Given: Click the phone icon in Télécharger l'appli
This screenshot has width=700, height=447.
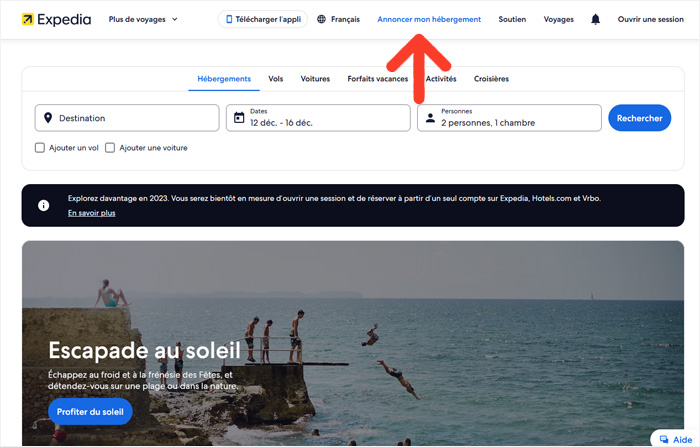Looking at the screenshot, I should click(229, 19).
